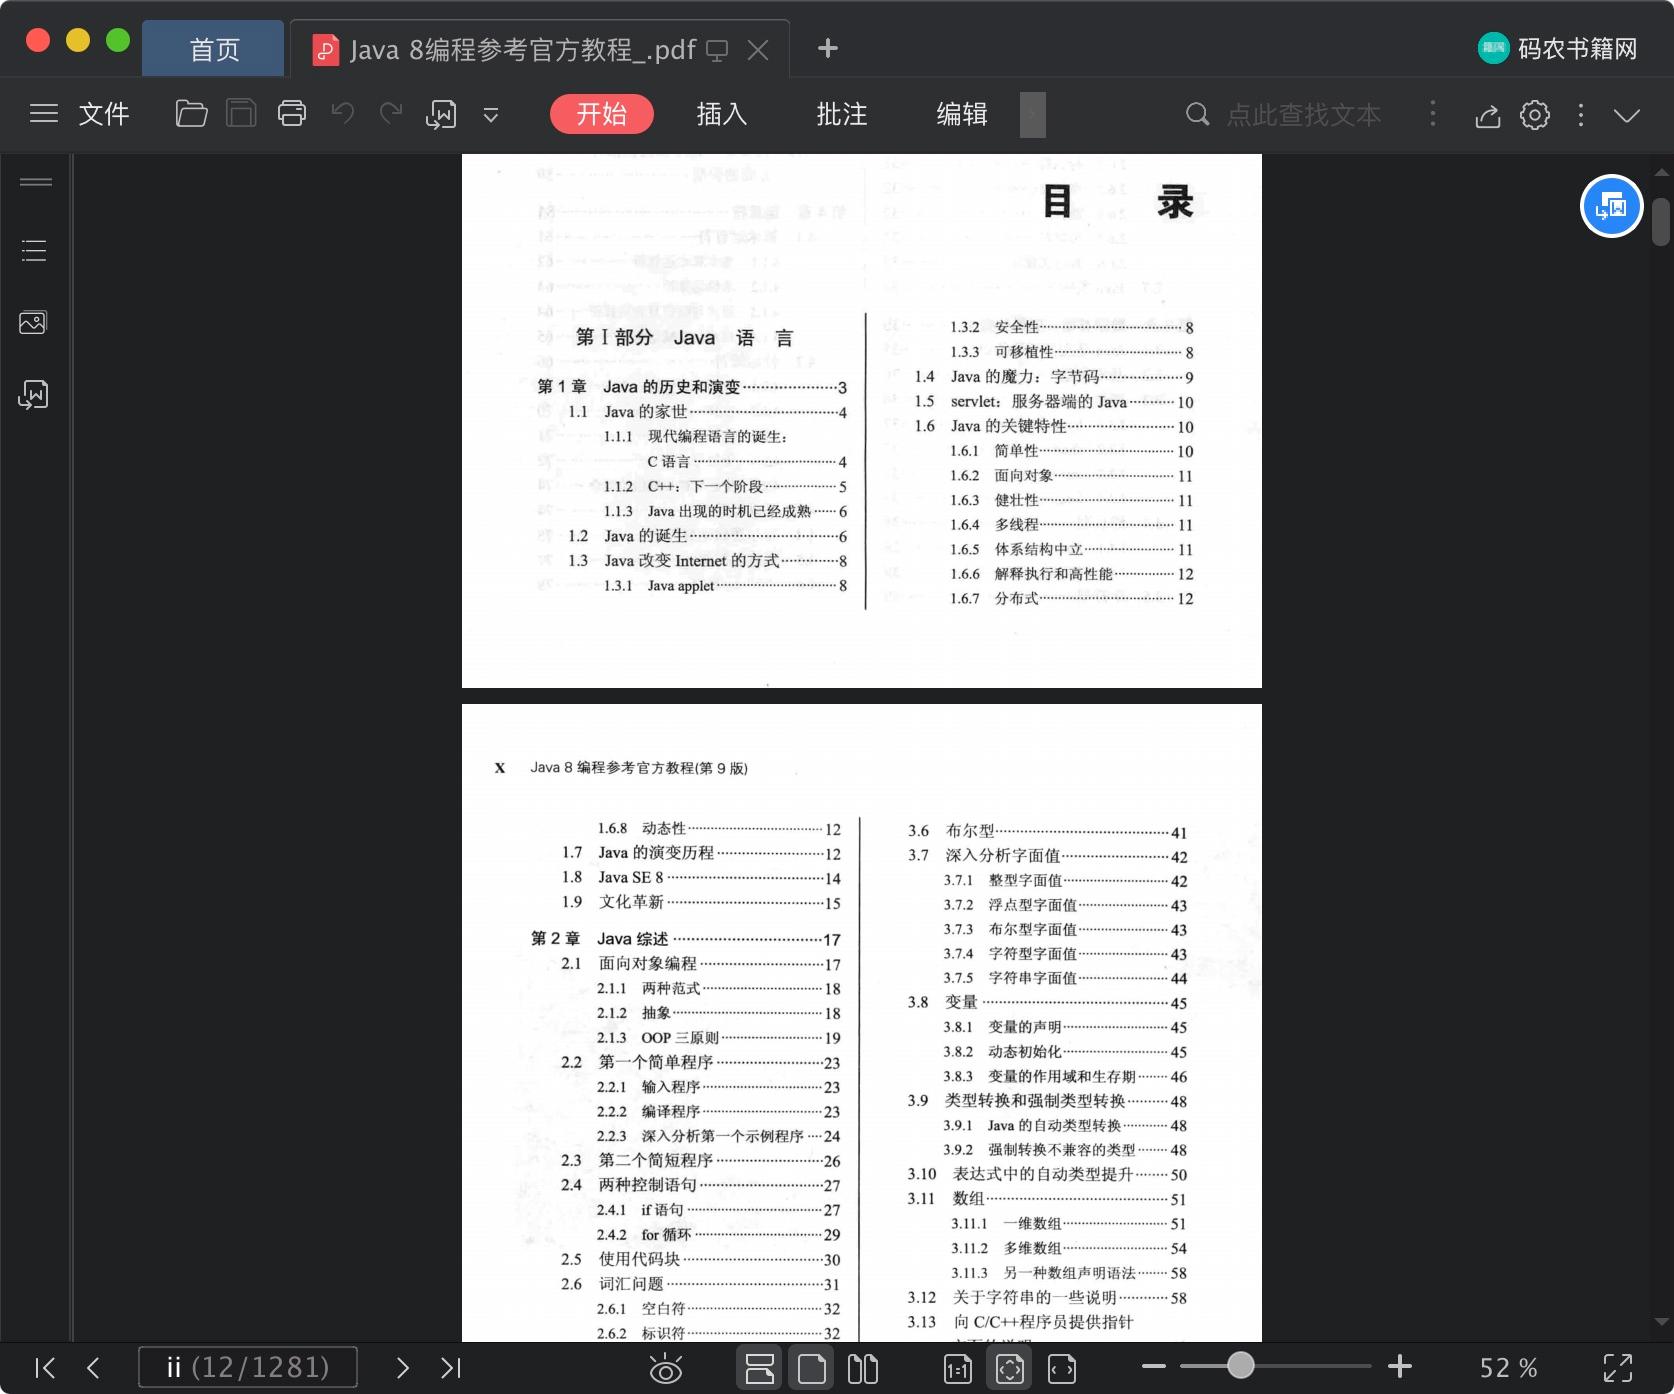1674x1394 pixels.
Task: Enable continuous scroll view mode
Action: coord(760,1368)
